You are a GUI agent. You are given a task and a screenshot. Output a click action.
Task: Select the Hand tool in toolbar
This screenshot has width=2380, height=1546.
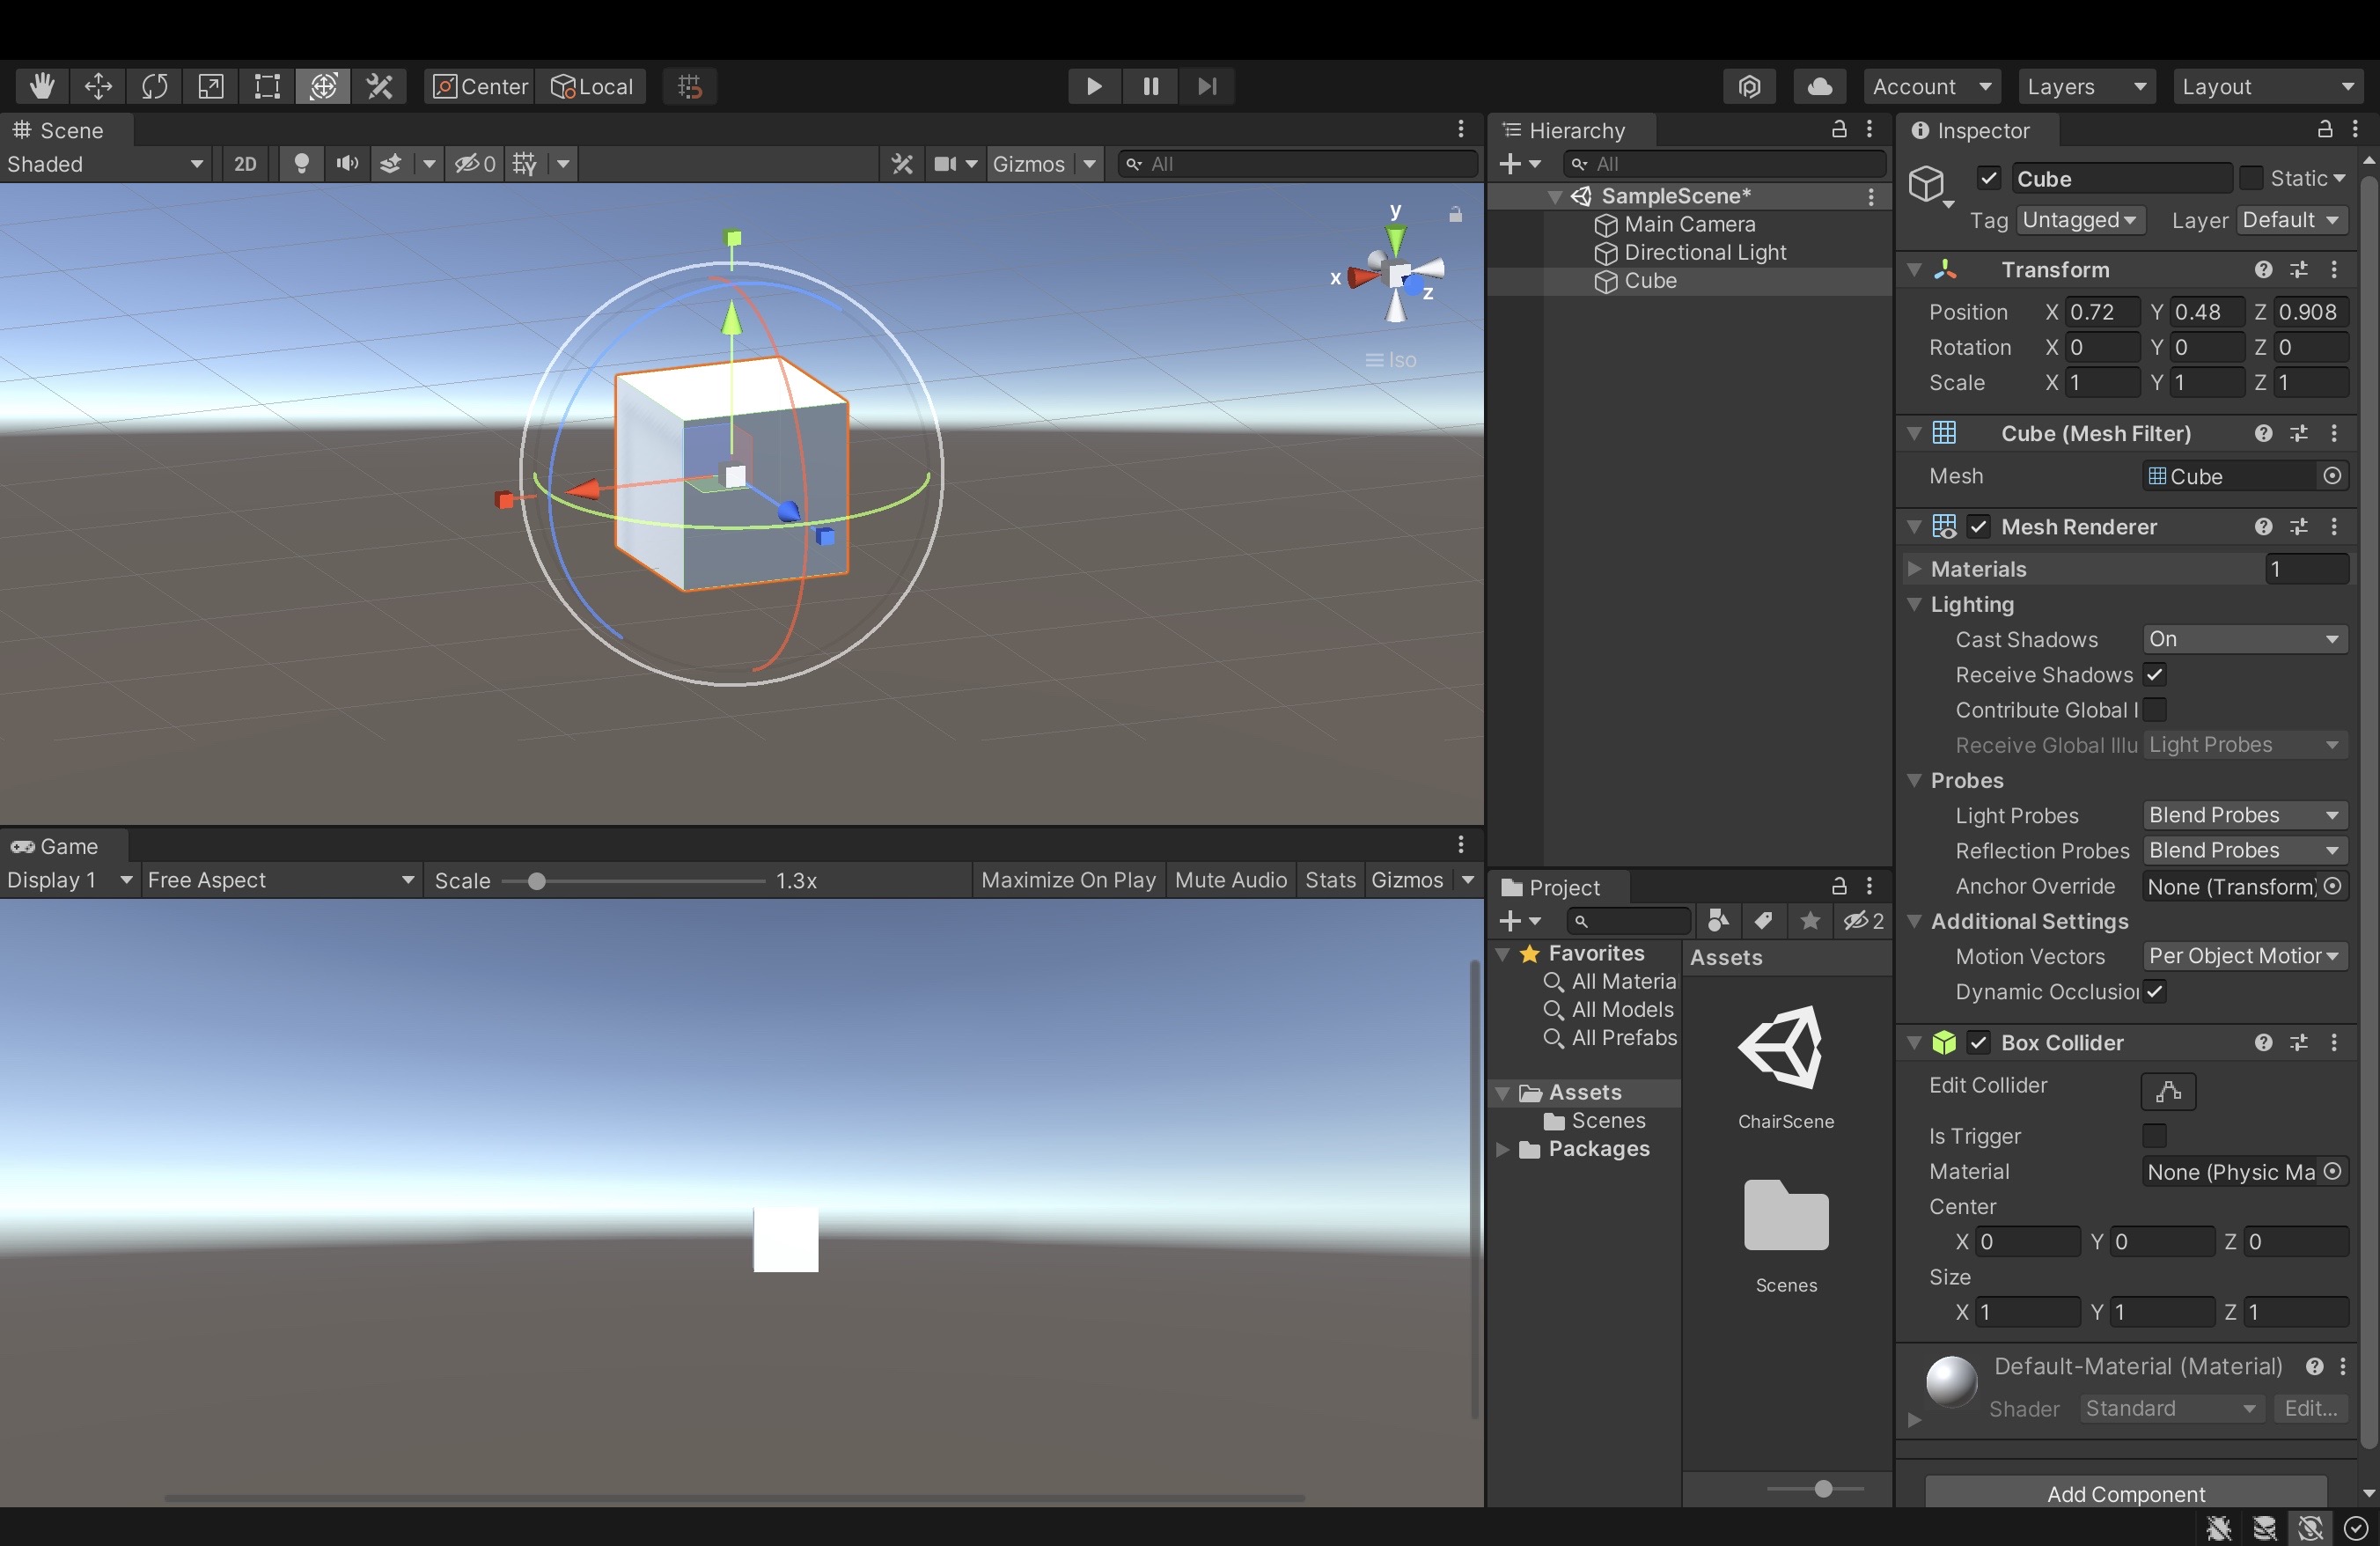pyautogui.click(x=41, y=86)
